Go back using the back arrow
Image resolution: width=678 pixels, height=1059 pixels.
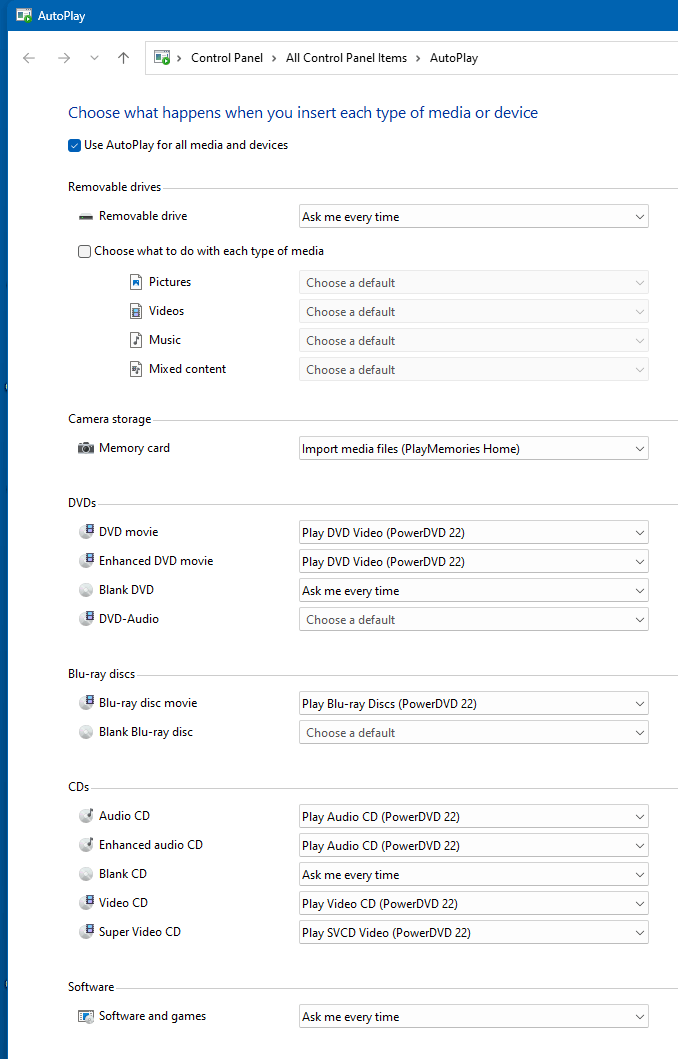point(29,58)
